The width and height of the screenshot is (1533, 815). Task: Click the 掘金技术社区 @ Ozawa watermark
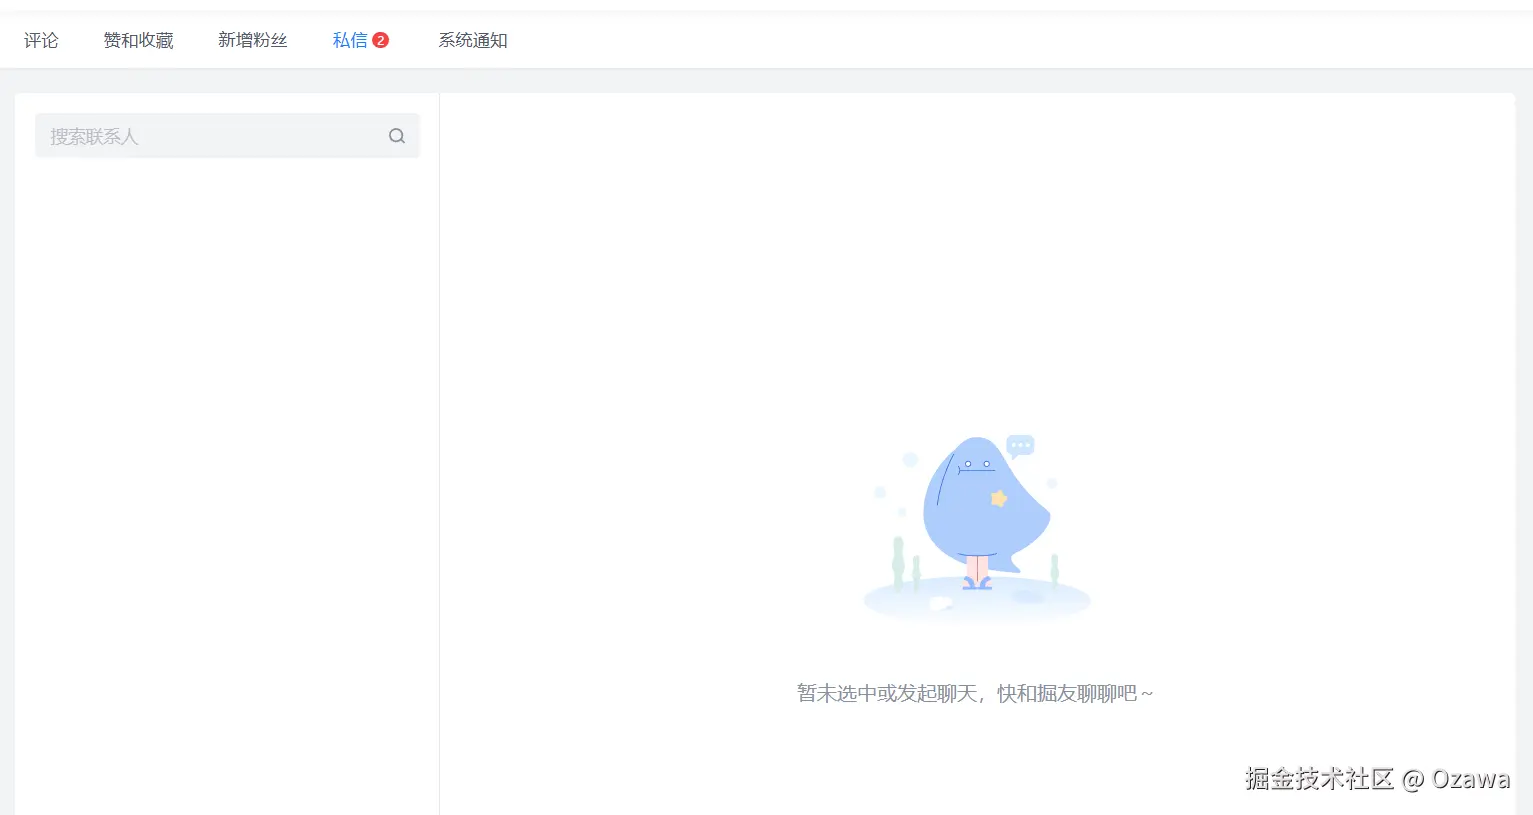1377,778
